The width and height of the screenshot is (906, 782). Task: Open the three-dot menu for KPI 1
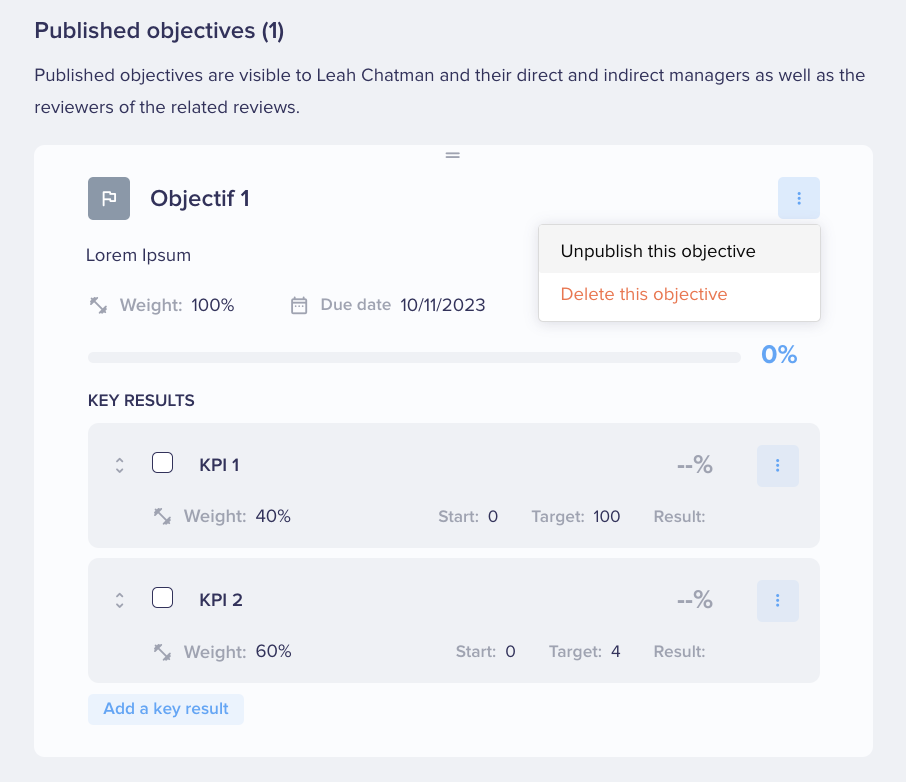click(778, 465)
